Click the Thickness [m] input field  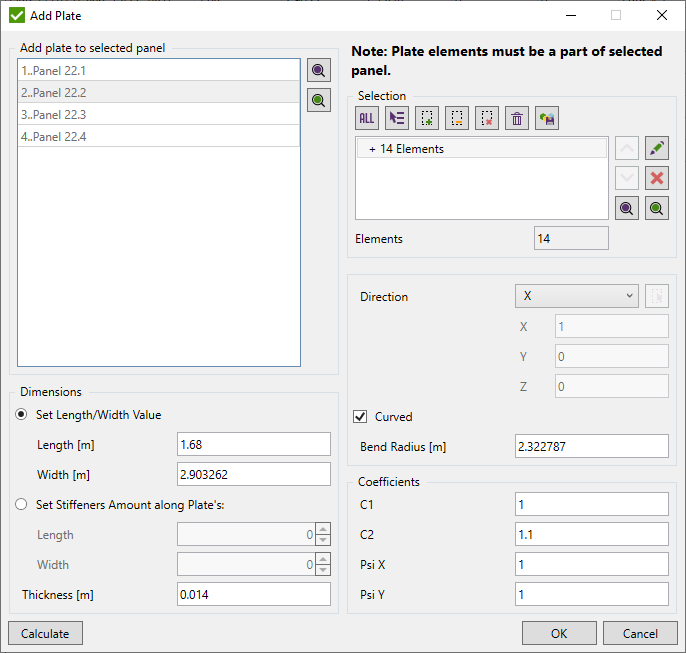tap(254, 594)
